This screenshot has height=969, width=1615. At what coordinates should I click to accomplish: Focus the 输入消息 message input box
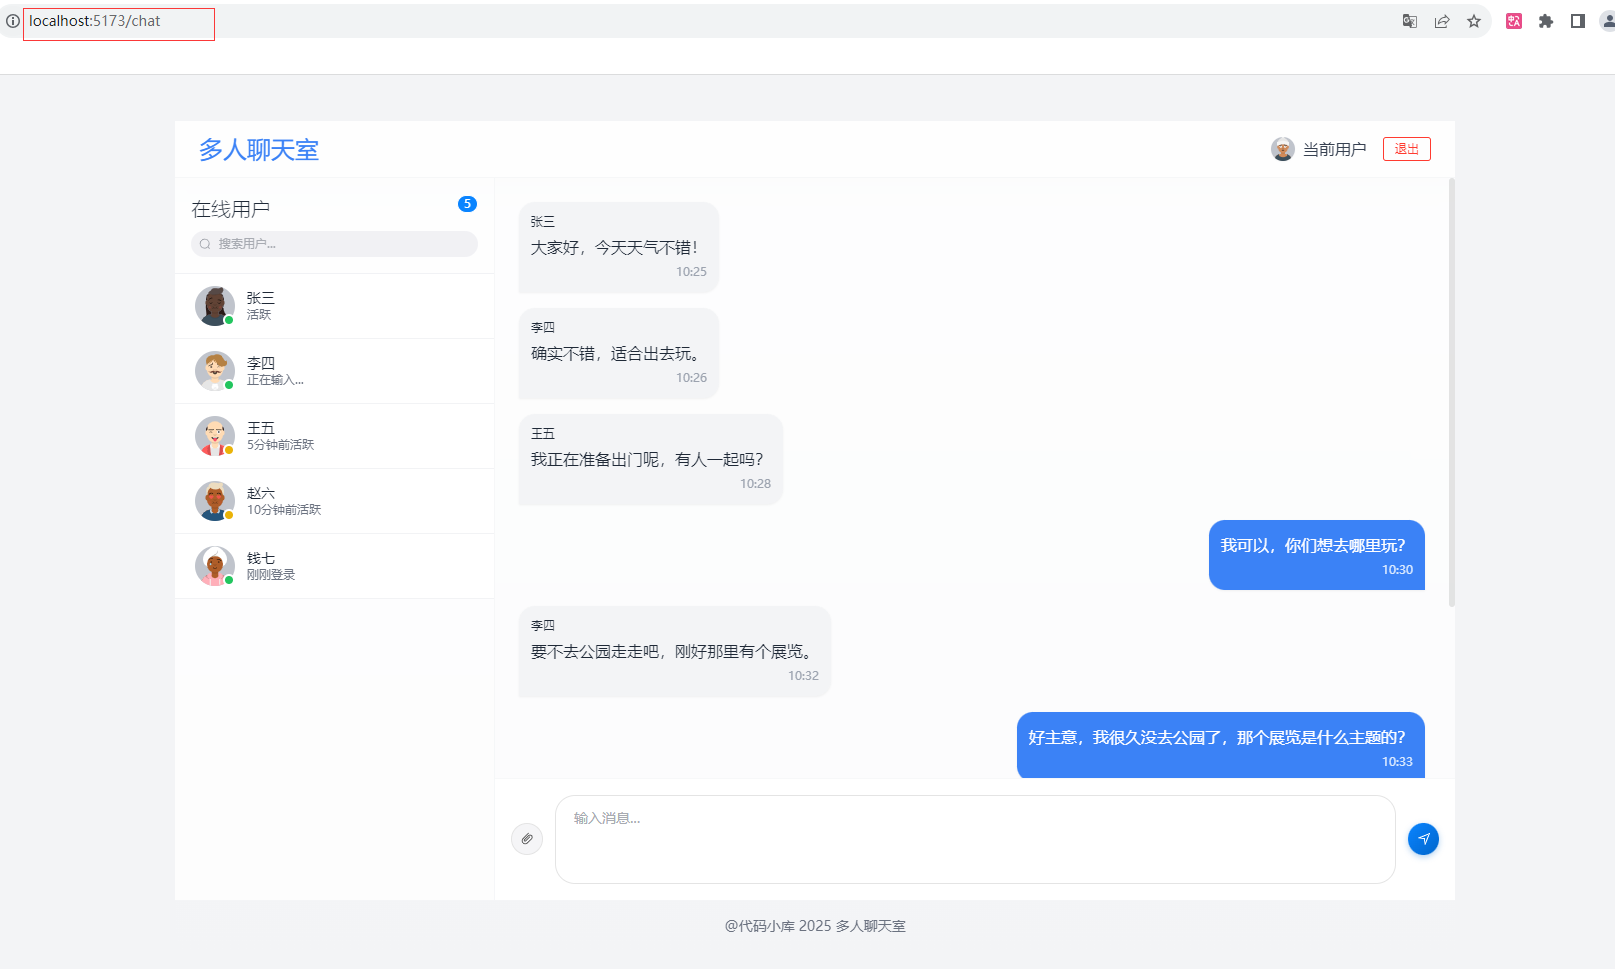[975, 839]
